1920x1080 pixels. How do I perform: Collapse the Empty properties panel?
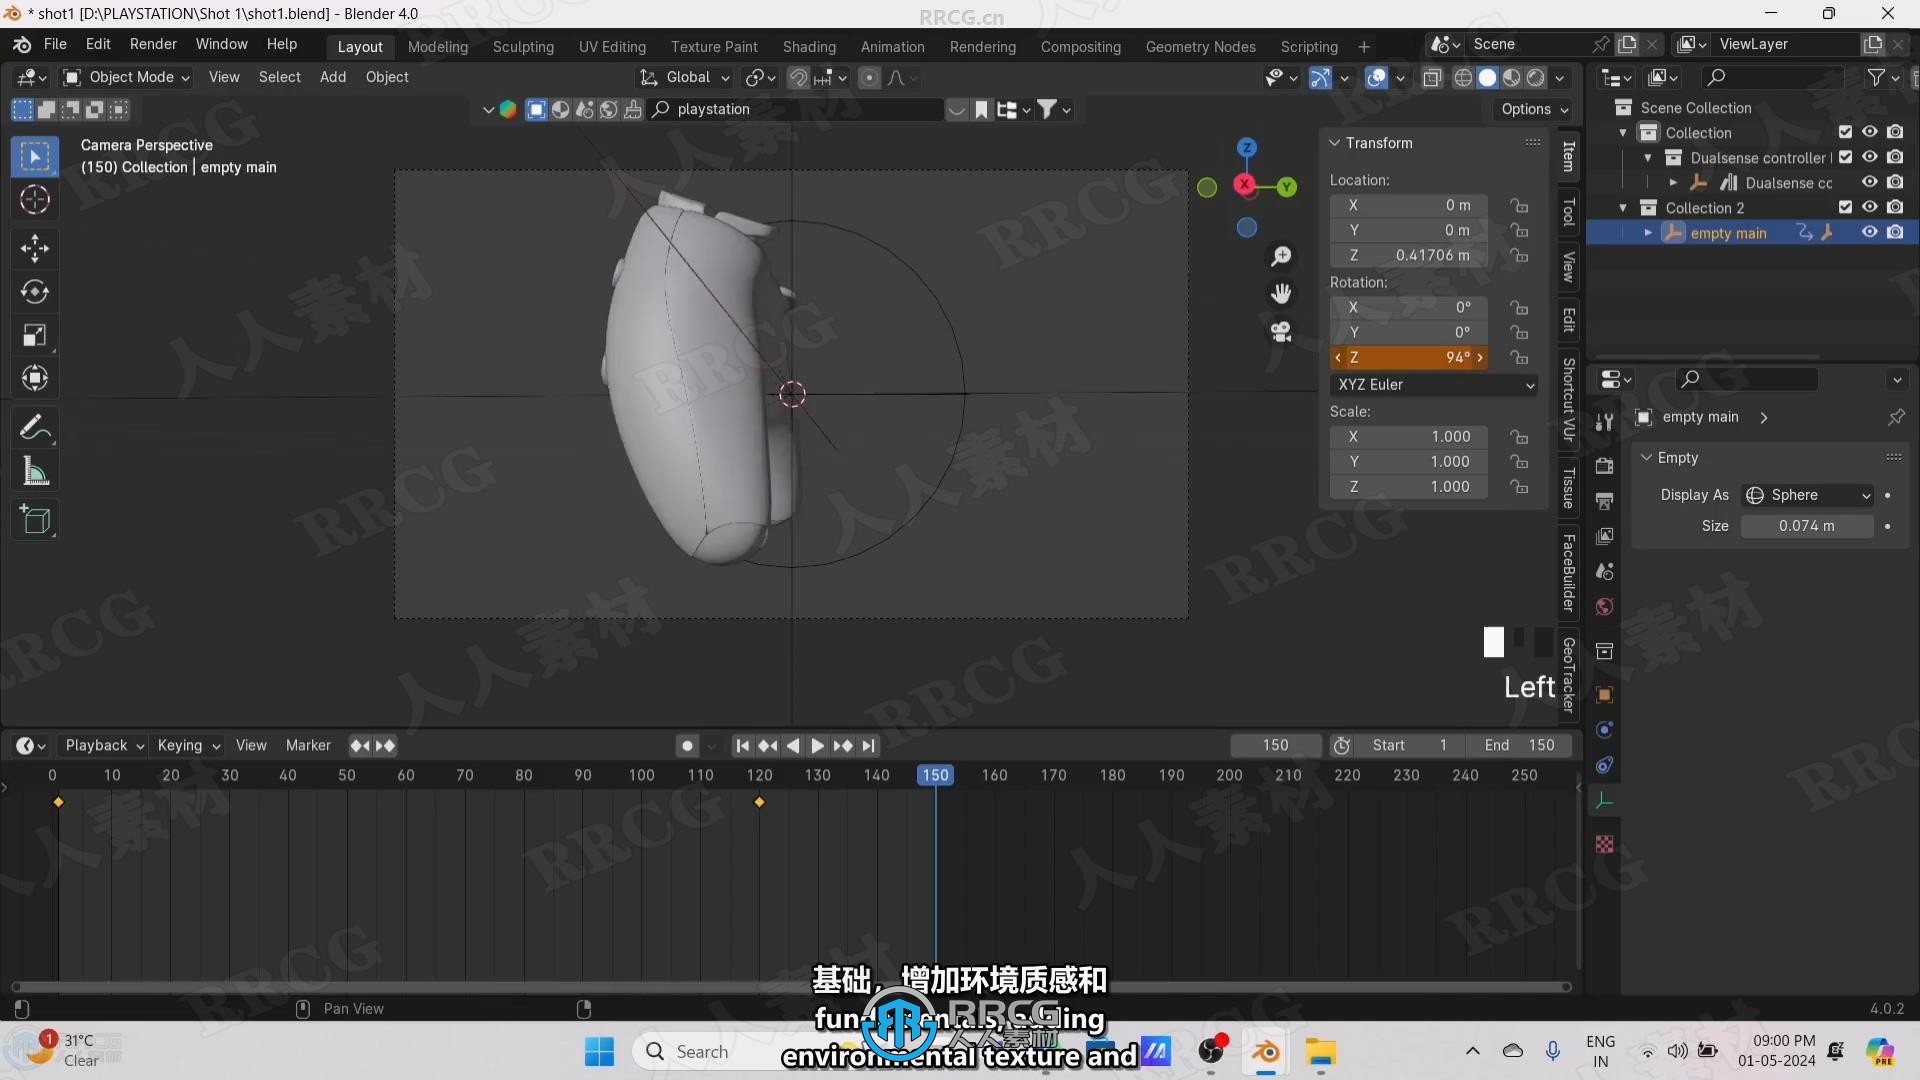tap(1646, 457)
